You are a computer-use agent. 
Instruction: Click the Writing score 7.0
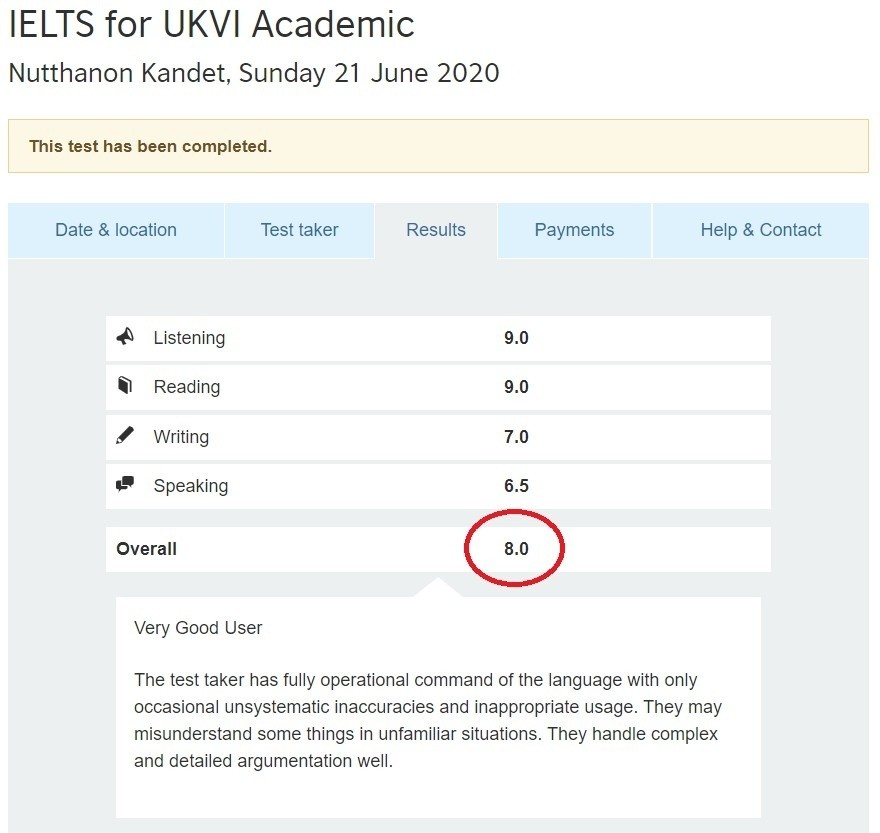pos(516,437)
